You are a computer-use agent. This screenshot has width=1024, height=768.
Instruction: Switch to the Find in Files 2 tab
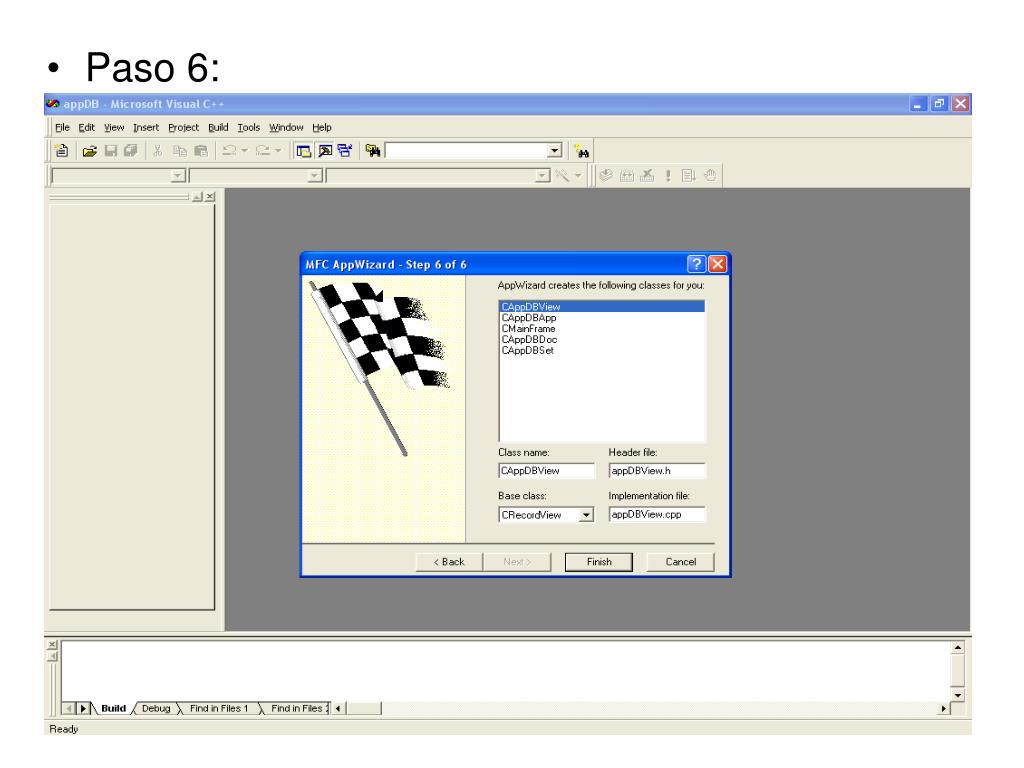click(298, 708)
